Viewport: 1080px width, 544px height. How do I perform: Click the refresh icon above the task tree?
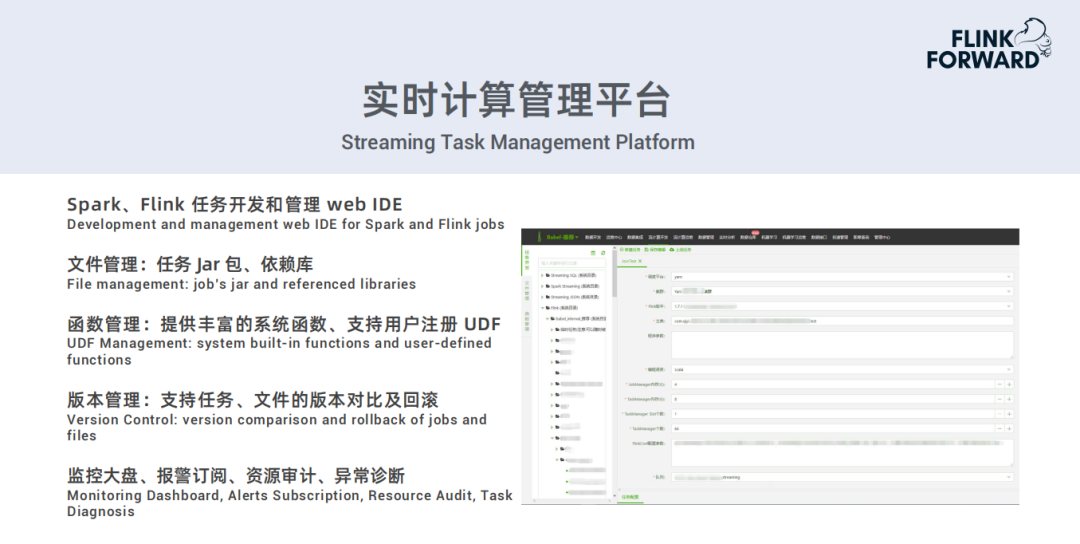(603, 253)
